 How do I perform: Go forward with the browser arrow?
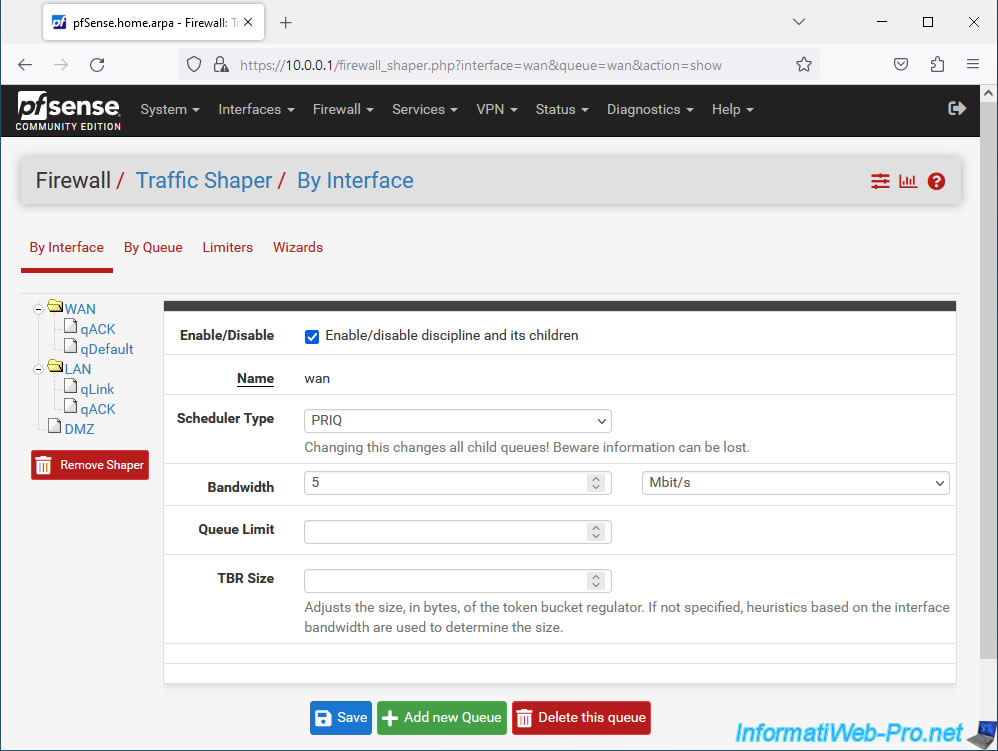coord(60,65)
